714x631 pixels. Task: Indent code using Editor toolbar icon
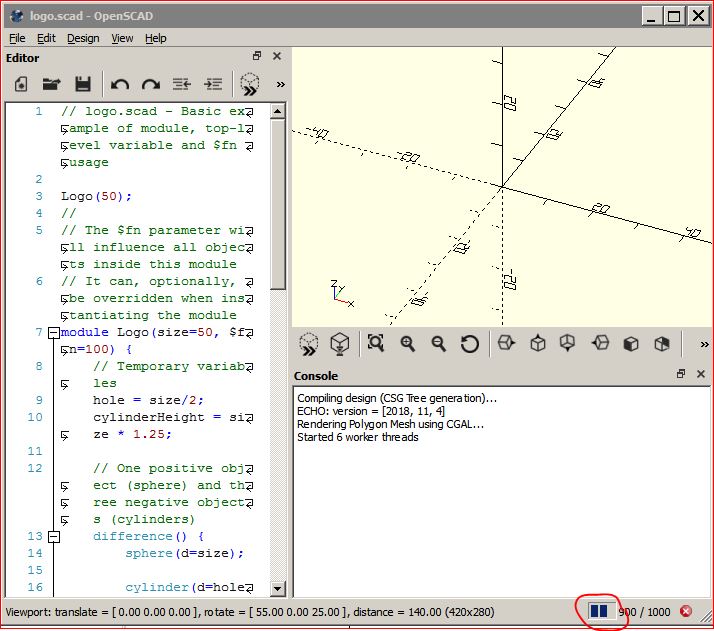click(212, 85)
